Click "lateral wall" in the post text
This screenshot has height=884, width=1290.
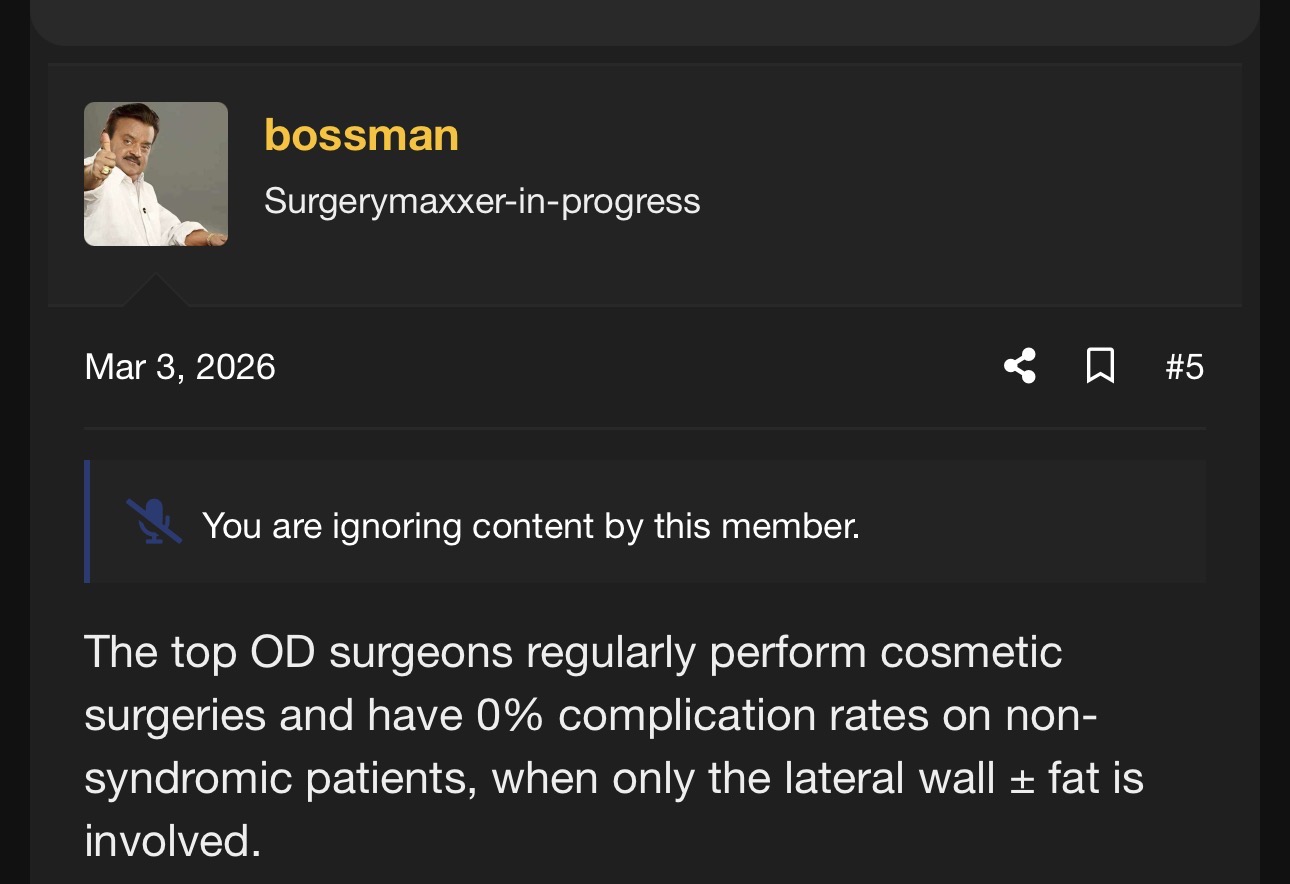(876, 779)
